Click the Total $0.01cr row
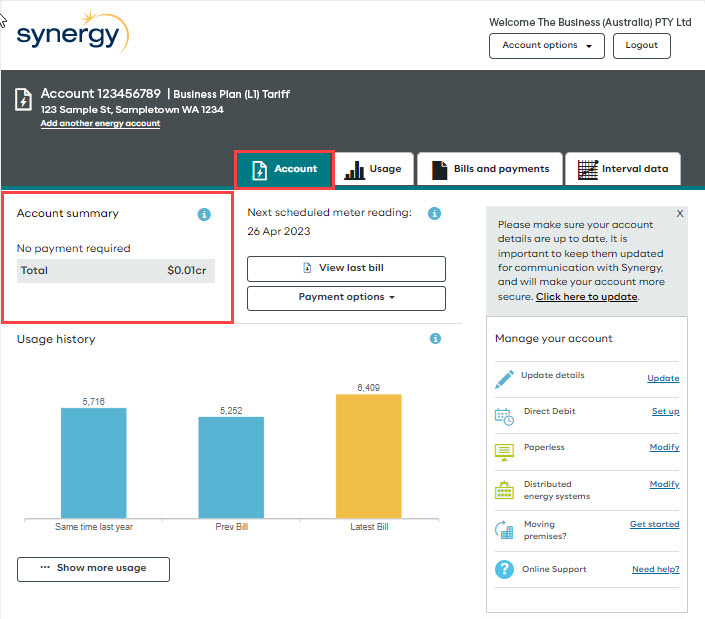Screen dimensions: 705x619 coord(116,271)
